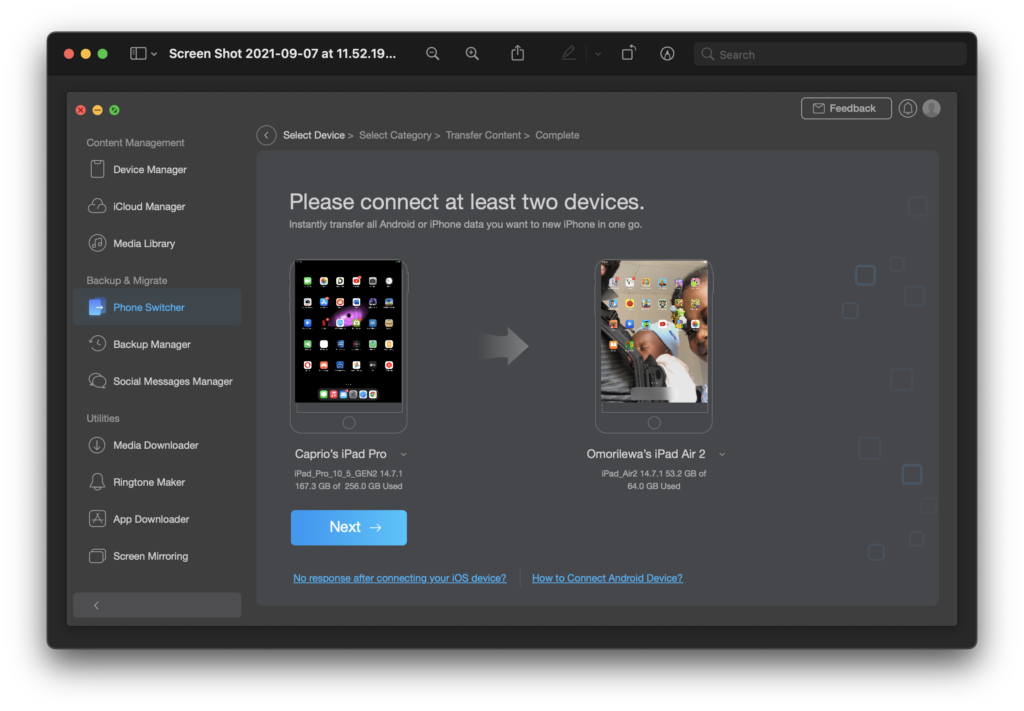1024x711 pixels.
Task: Click the transfer direction arrow
Action: (503, 346)
